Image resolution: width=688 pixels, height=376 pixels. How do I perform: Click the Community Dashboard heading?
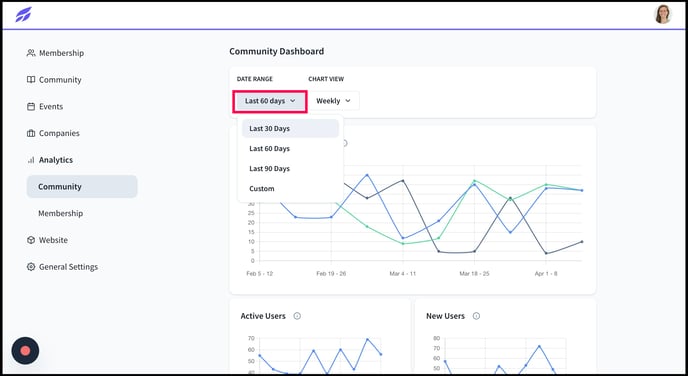click(276, 51)
